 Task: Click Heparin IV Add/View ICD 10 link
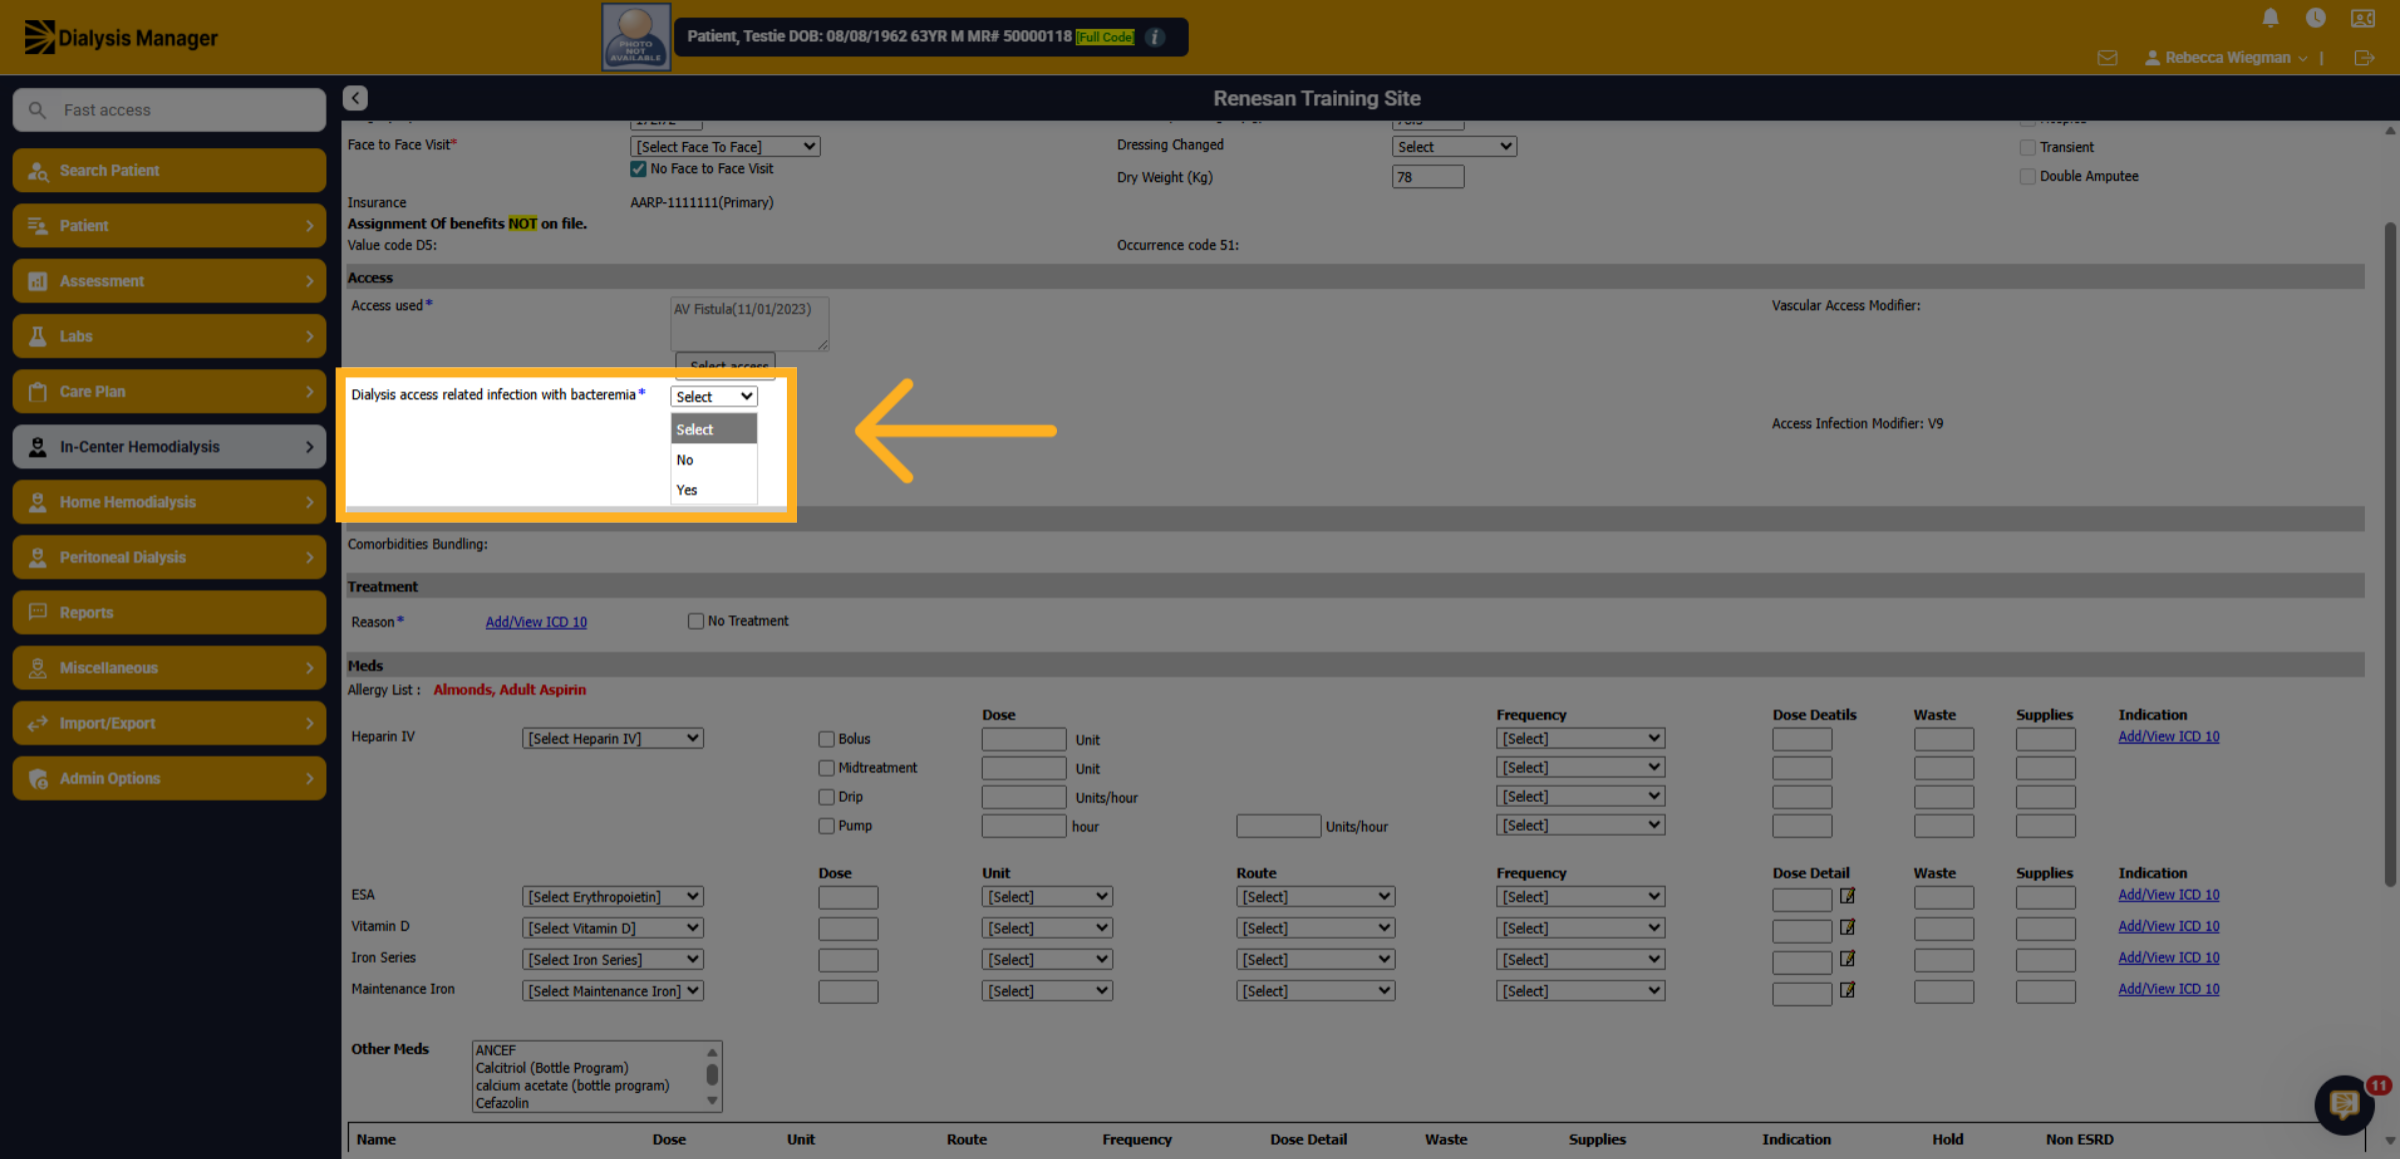coord(2168,736)
